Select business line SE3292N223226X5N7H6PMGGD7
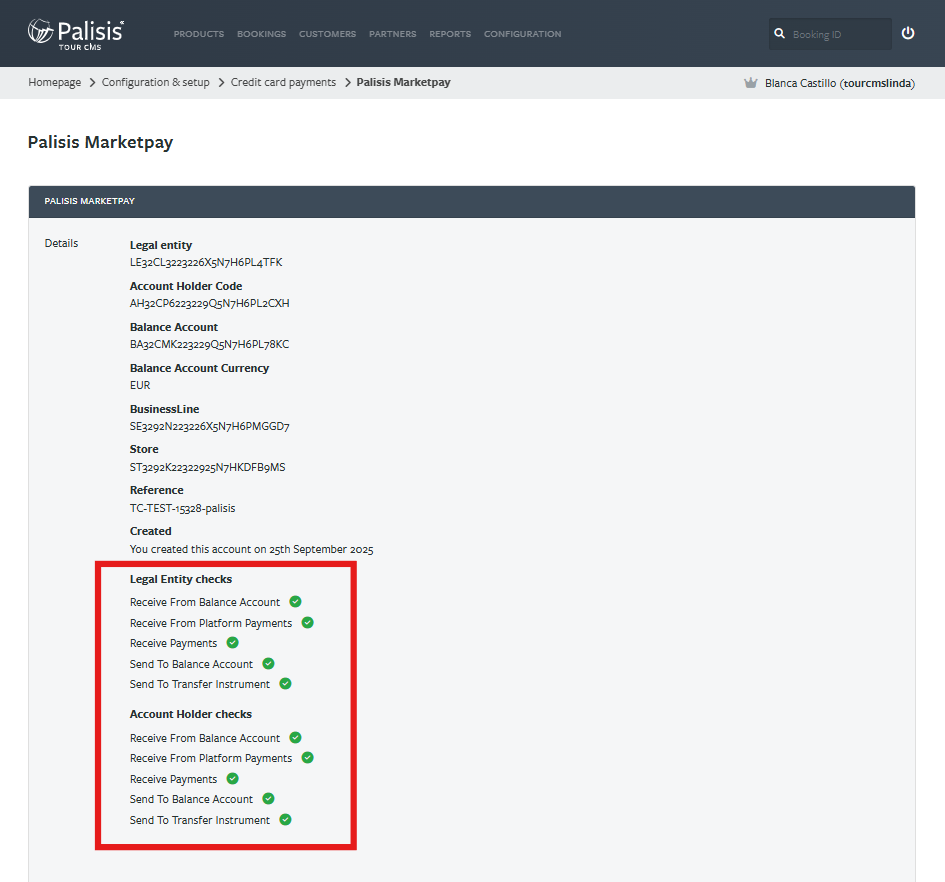Viewport: 945px width, 882px height. pyautogui.click(x=209, y=427)
